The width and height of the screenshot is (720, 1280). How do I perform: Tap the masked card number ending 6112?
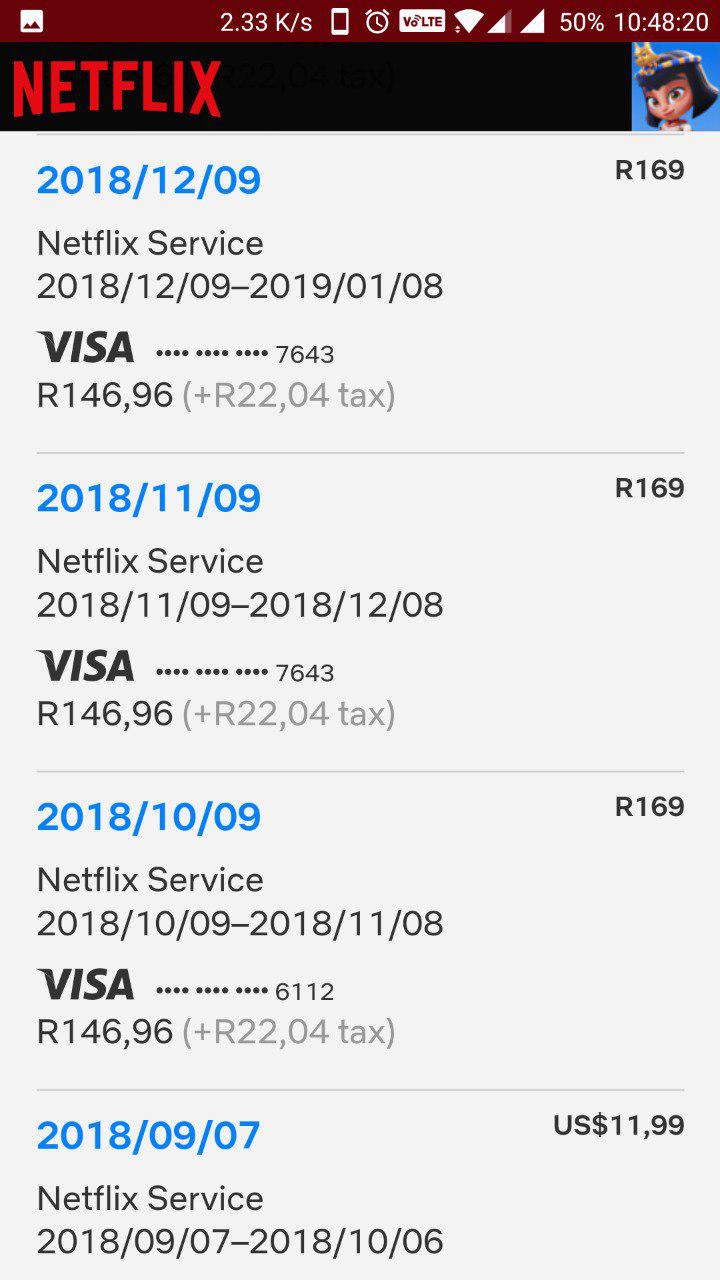pyautogui.click(x=245, y=991)
